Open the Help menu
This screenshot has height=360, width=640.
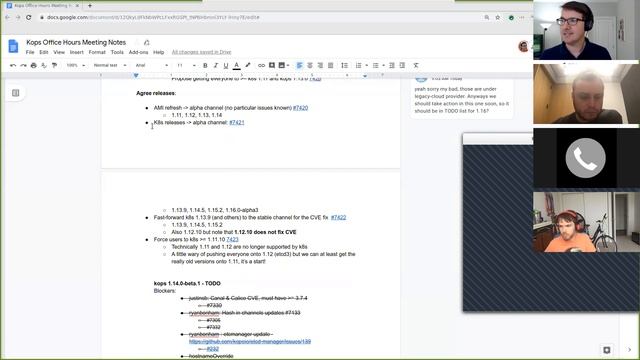[158, 52]
